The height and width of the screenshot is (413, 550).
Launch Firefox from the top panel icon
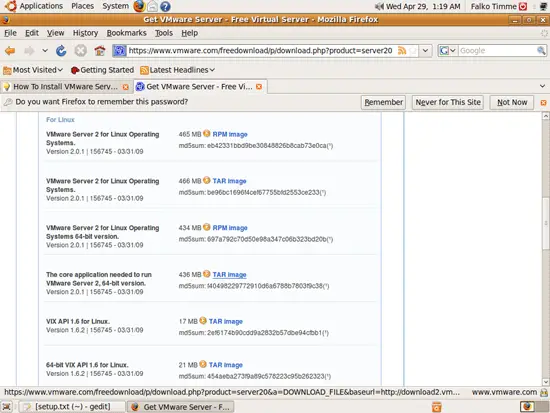pos(139,6)
